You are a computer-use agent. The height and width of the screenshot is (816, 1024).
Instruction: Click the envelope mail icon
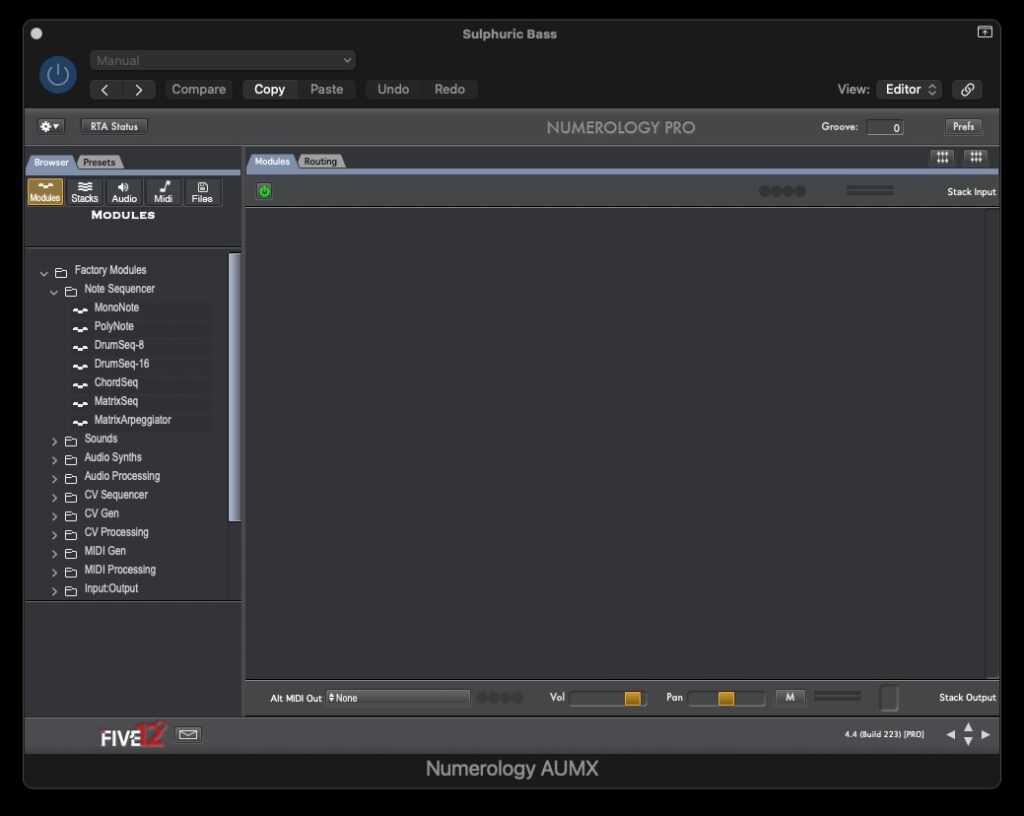click(x=188, y=735)
